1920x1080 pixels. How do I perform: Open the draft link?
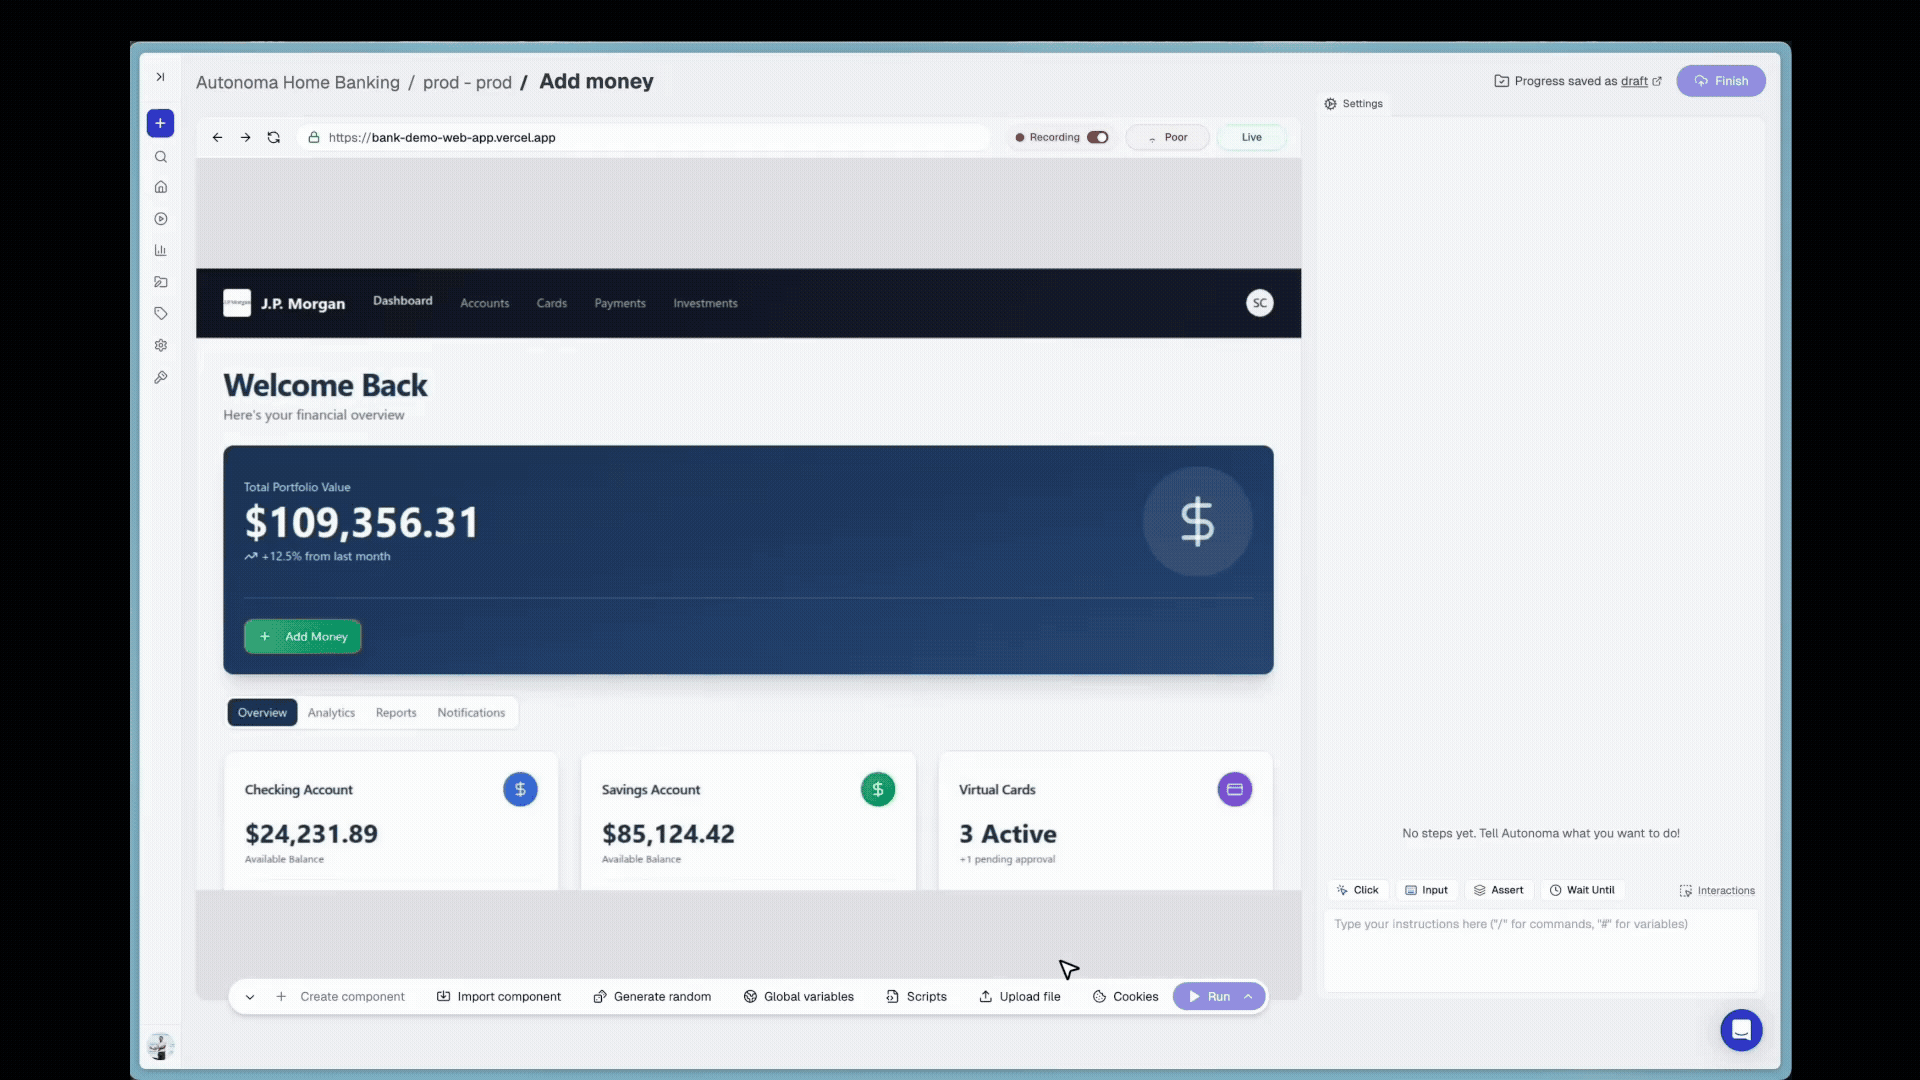coord(1634,82)
